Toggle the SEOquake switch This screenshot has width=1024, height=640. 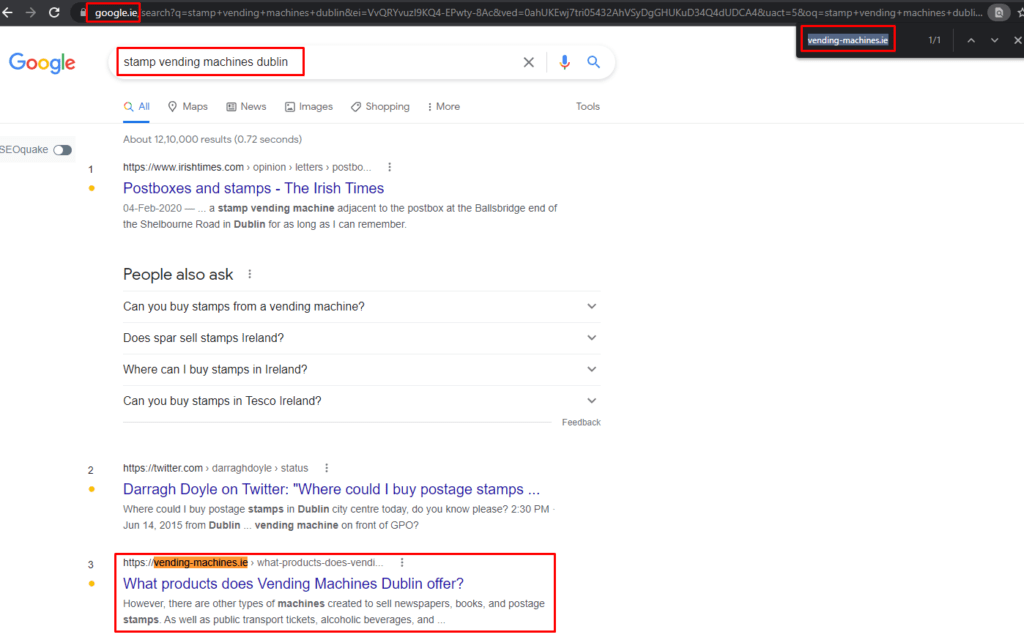(63, 150)
